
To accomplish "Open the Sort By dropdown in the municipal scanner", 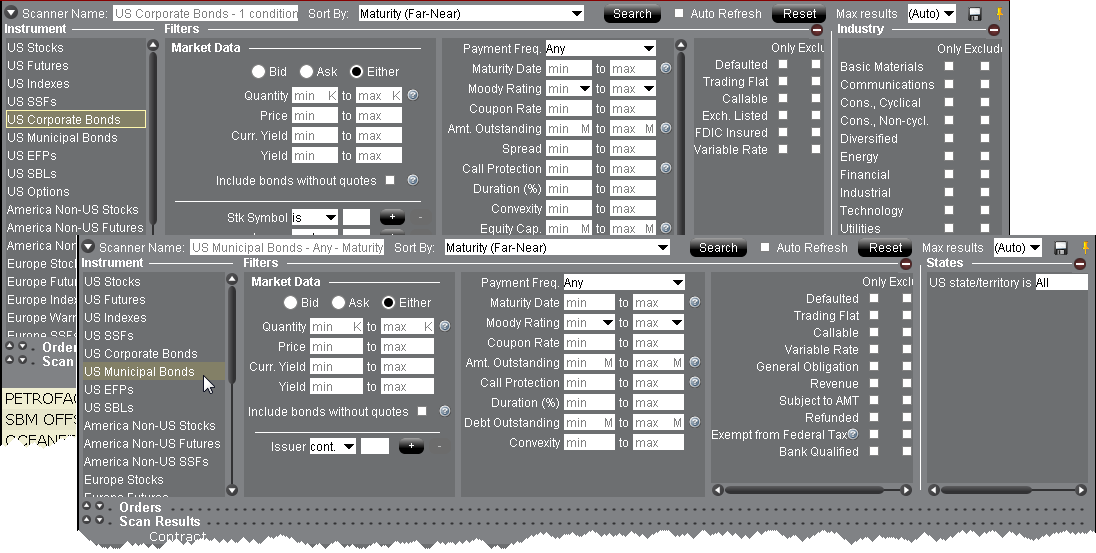I will 556,248.
